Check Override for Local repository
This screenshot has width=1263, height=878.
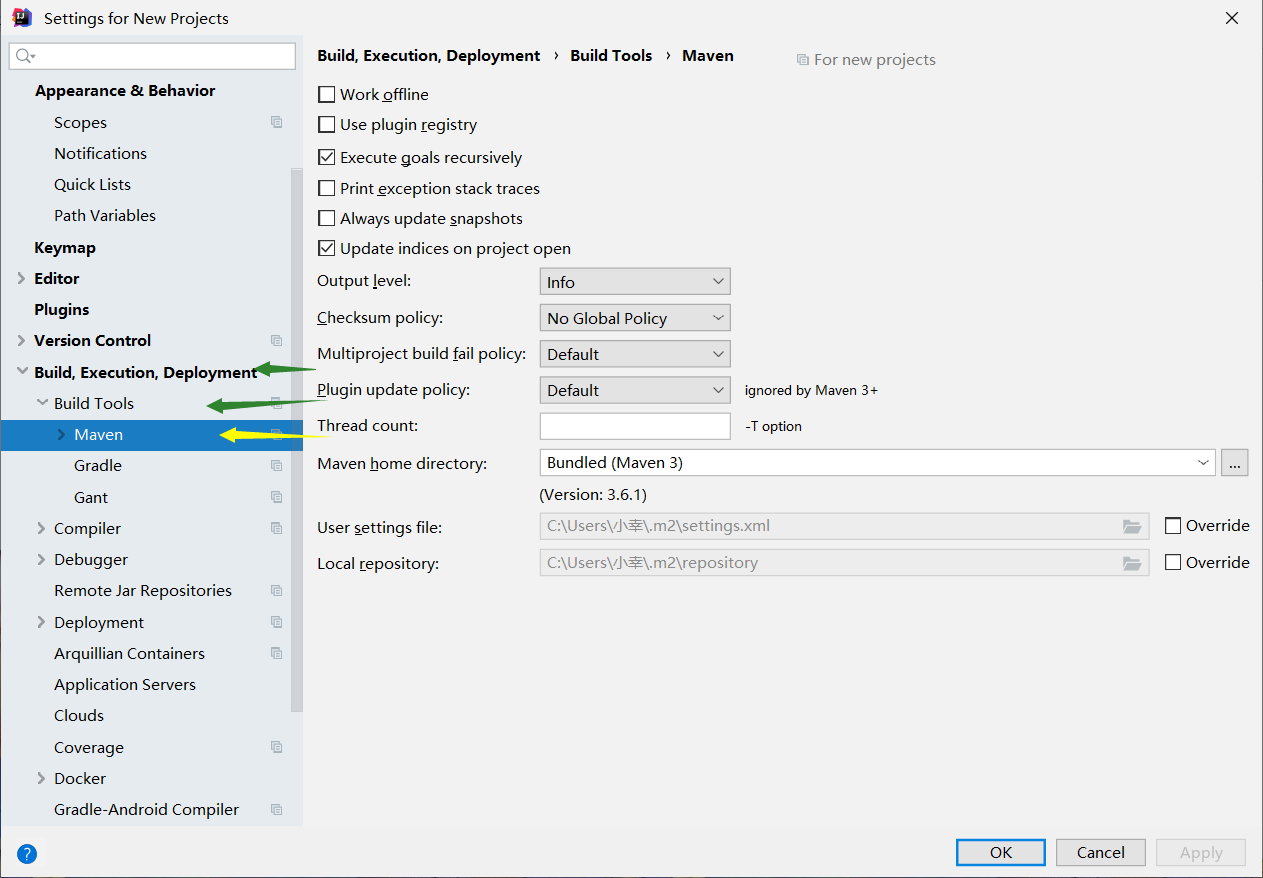(x=1173, y=562)
